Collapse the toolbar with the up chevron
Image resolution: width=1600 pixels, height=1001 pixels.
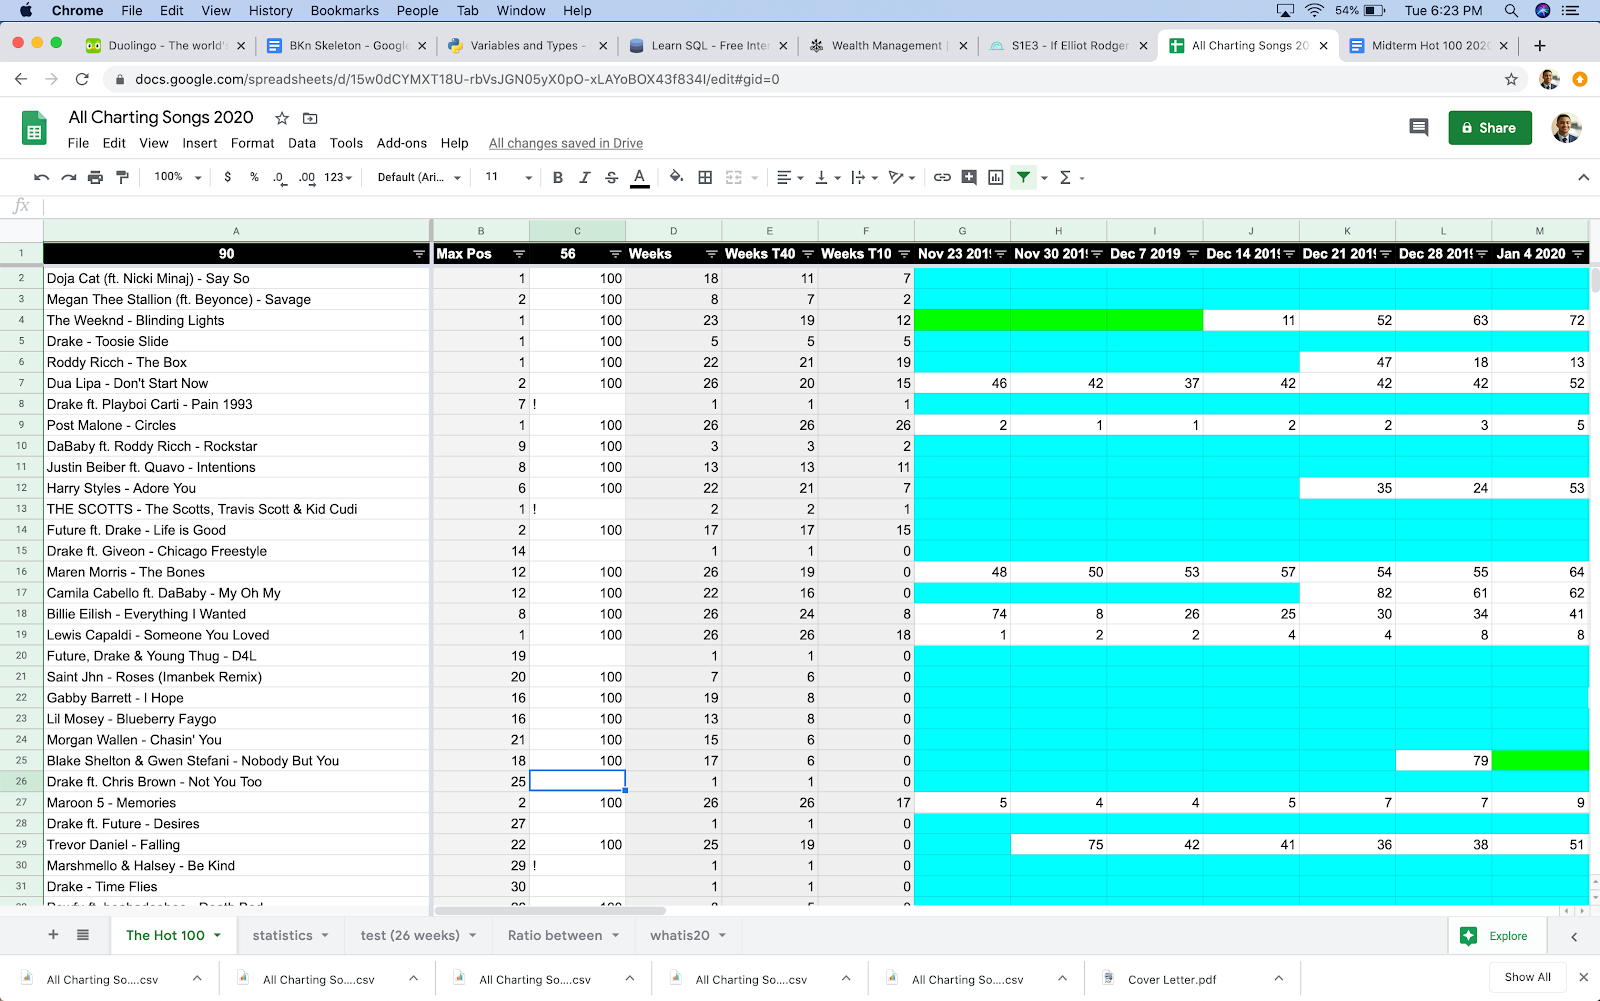point(1583,177)
